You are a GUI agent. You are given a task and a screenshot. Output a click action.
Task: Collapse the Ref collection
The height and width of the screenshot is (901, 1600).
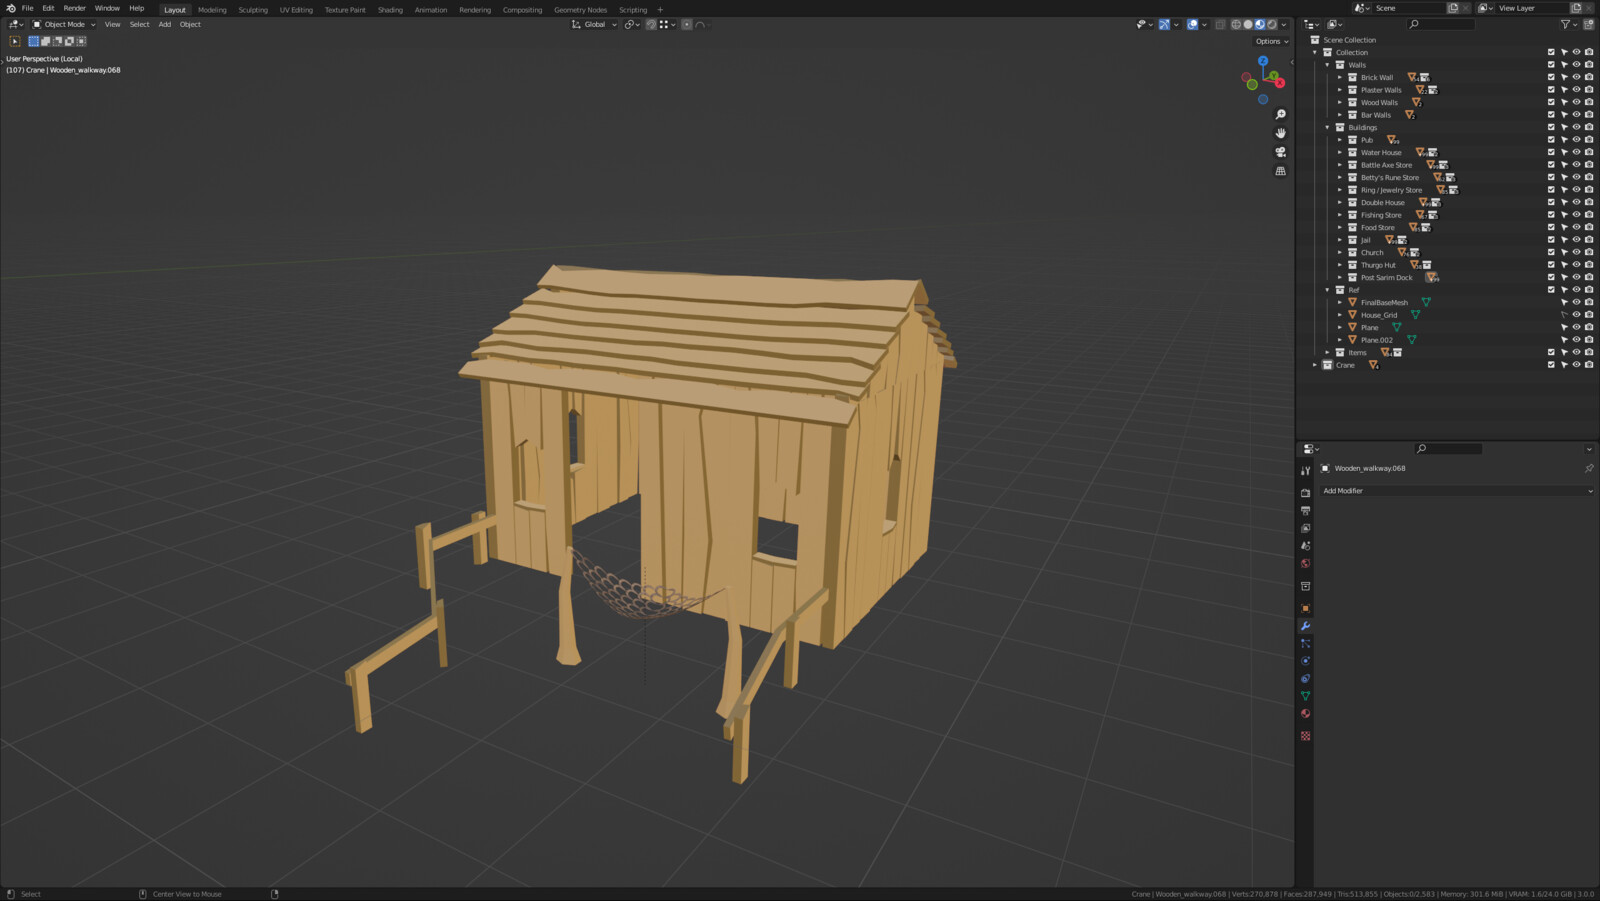(x=1328, y=290)
